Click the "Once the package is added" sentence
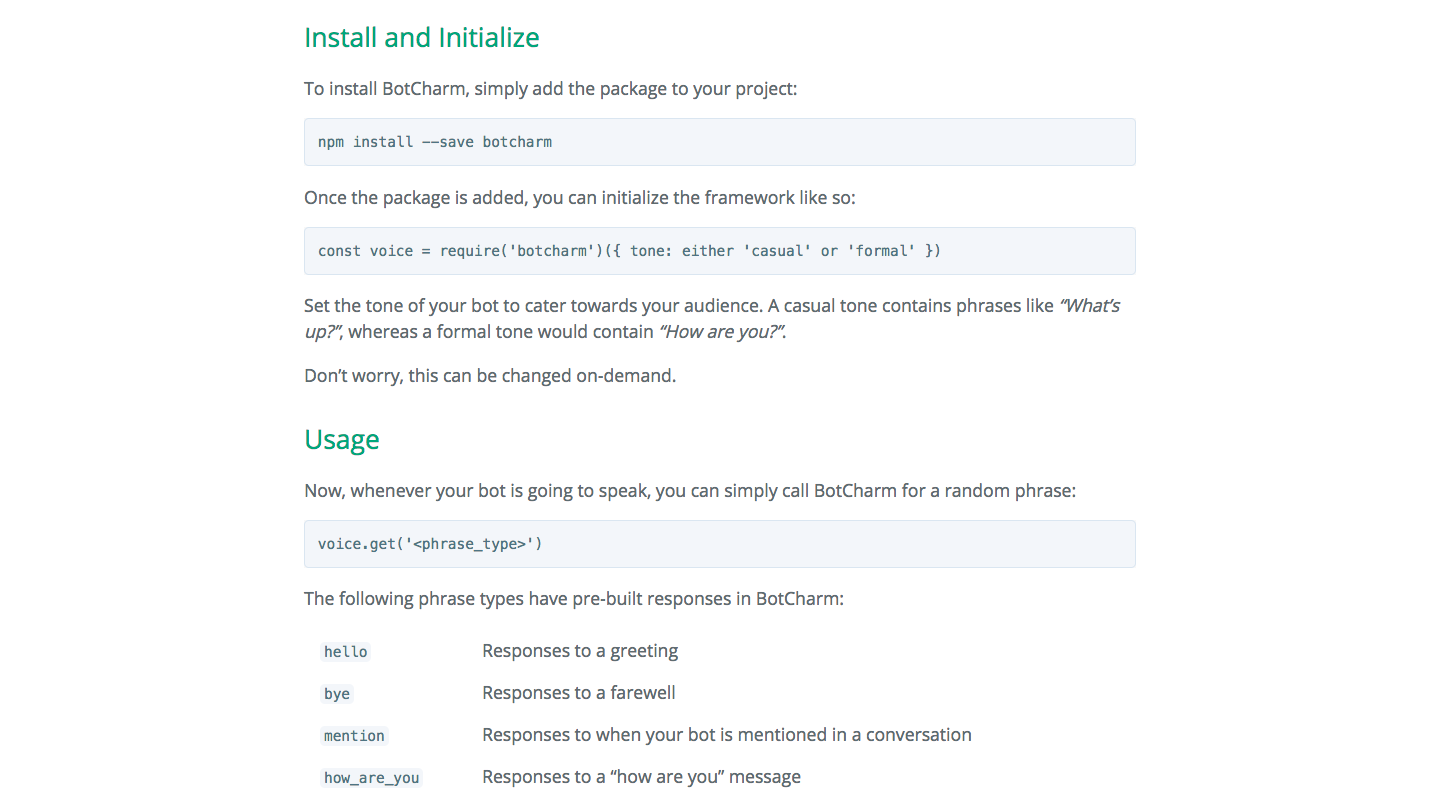The image size is (1440, 803). pyautogui.click(x=579, y=198)
